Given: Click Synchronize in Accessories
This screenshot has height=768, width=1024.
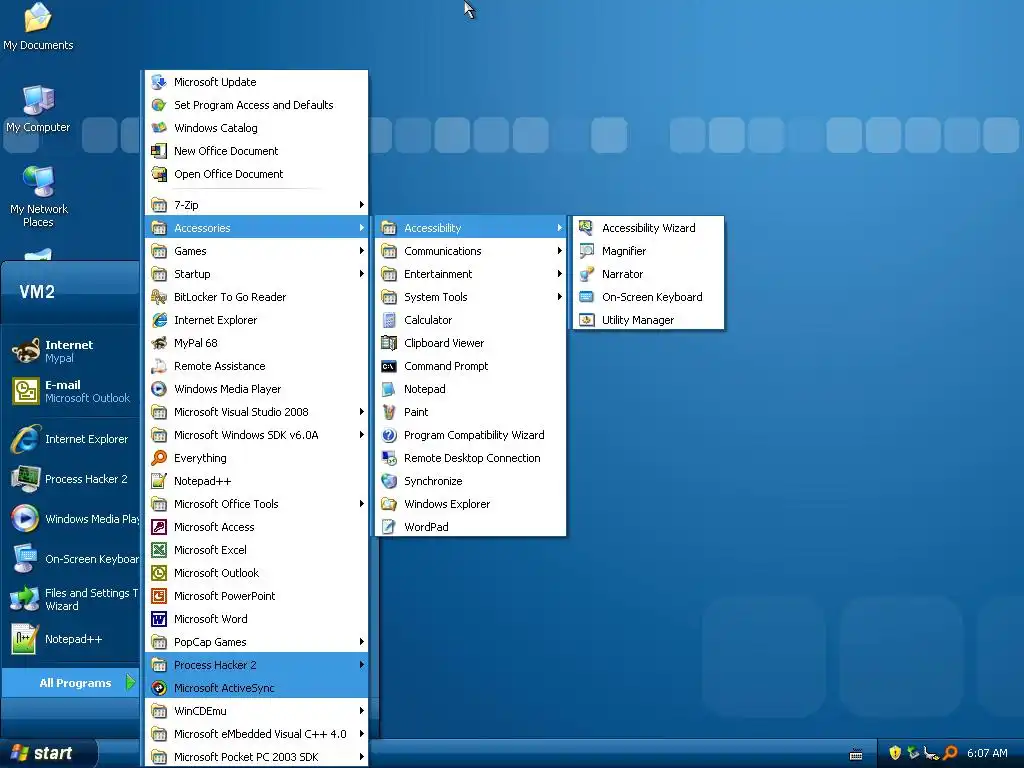Looking at the screenshot, I should (470, 481).
